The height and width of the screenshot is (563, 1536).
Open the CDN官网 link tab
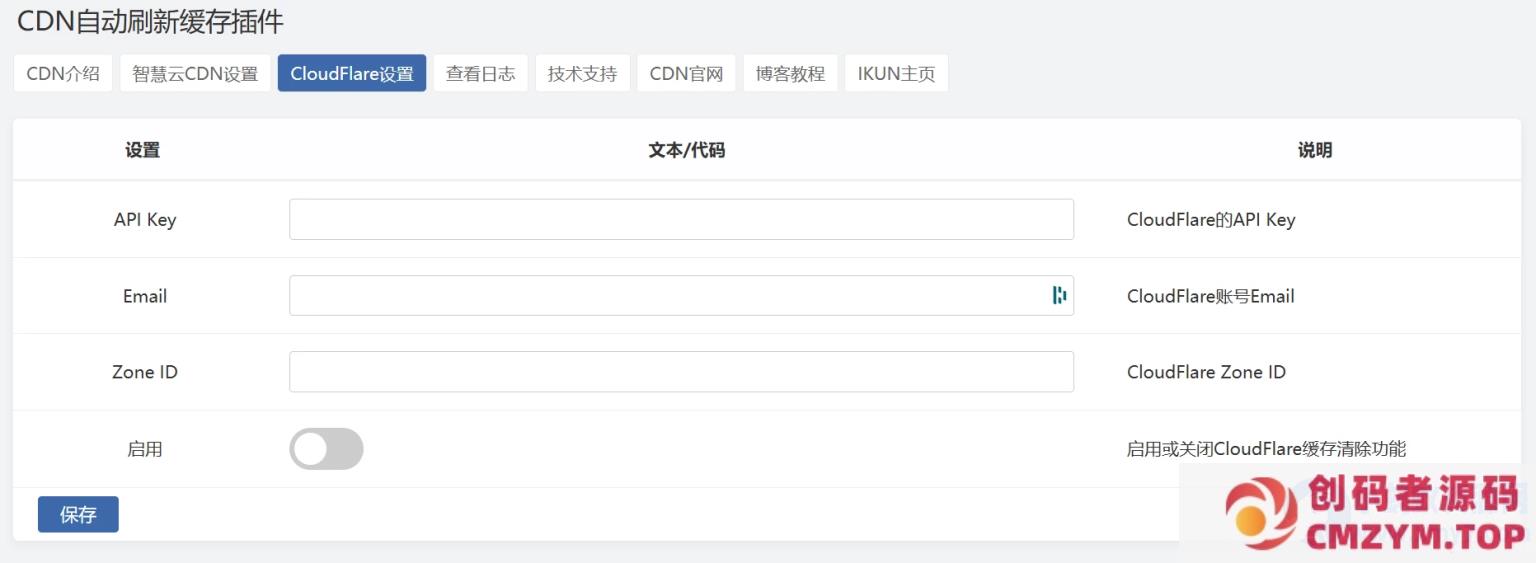click(686, 73)
